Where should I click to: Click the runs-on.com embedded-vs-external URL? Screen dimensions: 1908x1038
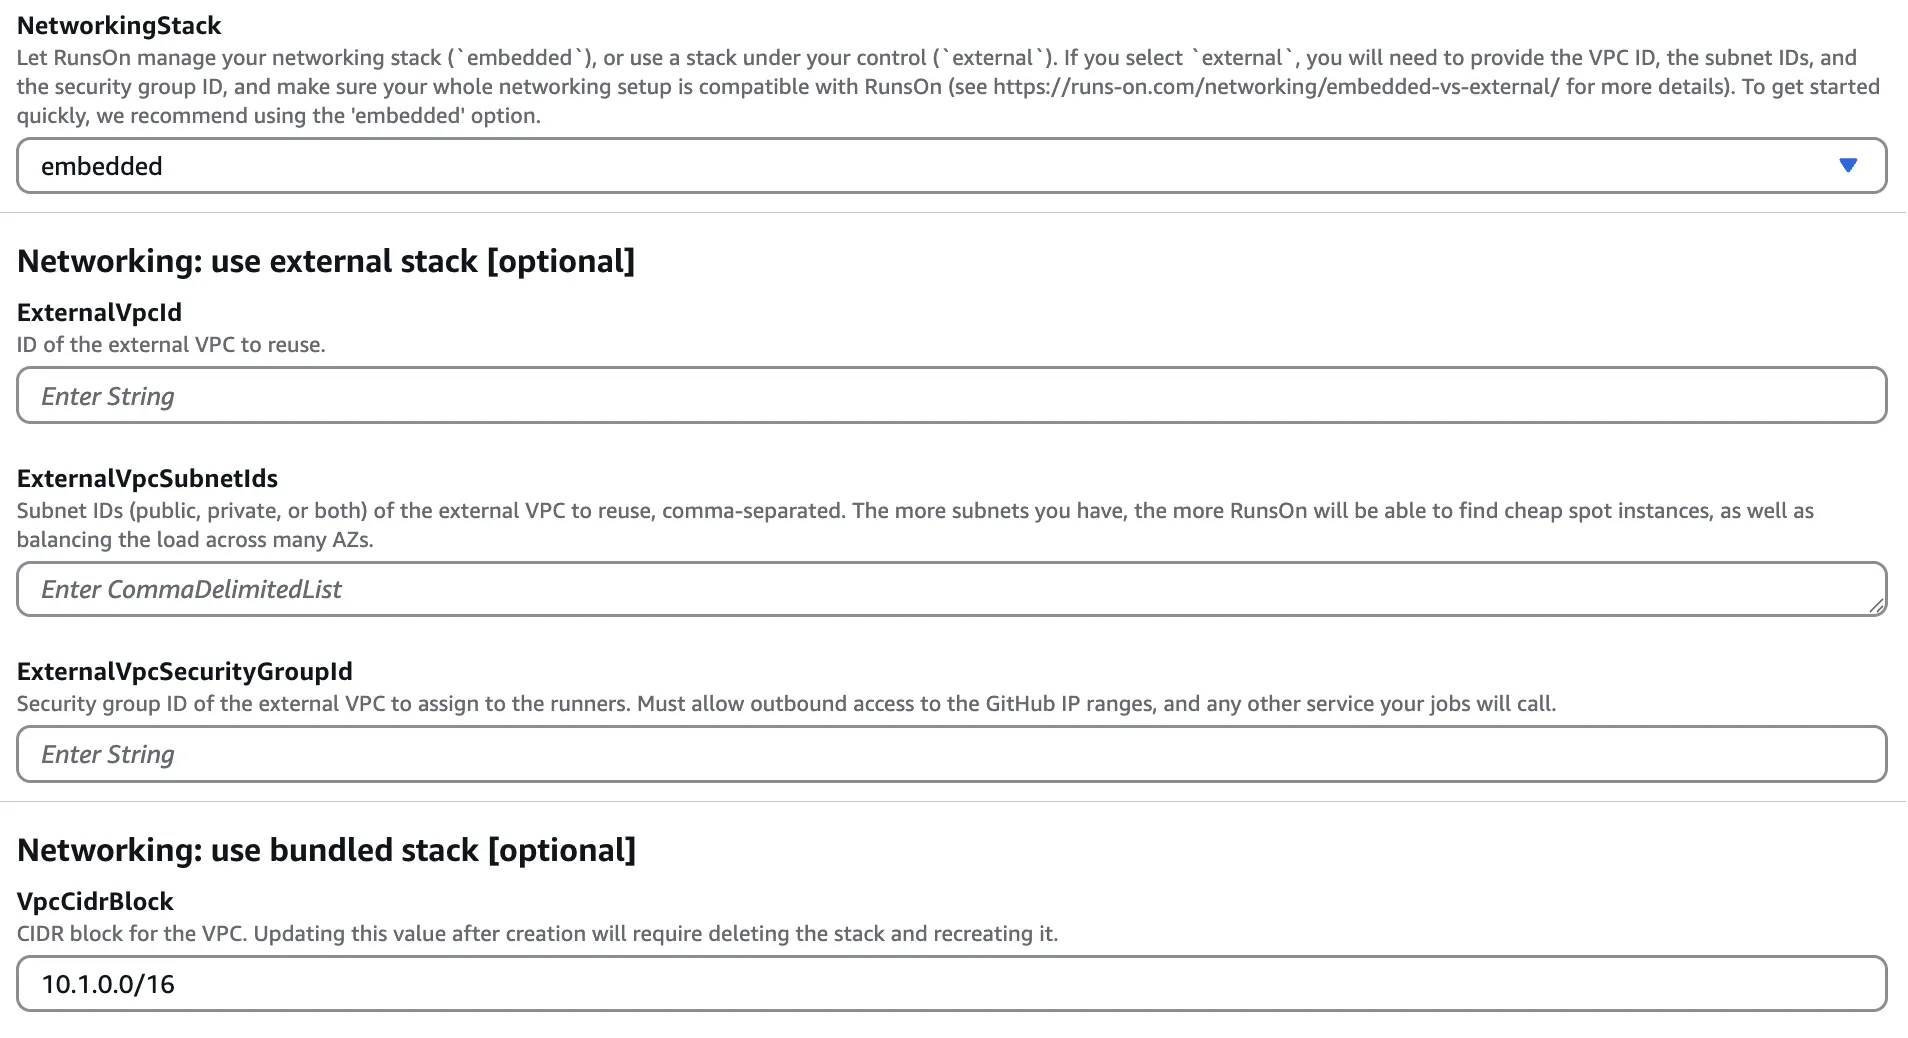pos(1276,87)
